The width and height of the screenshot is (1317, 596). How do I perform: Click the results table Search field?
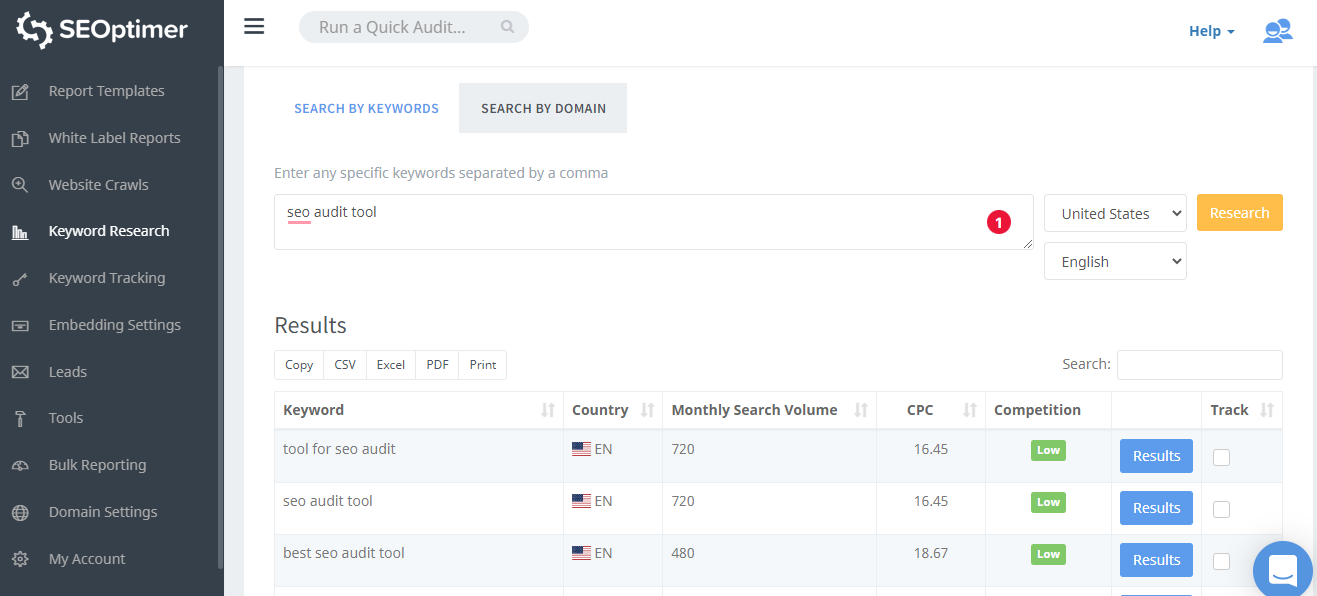(1199, 365)
